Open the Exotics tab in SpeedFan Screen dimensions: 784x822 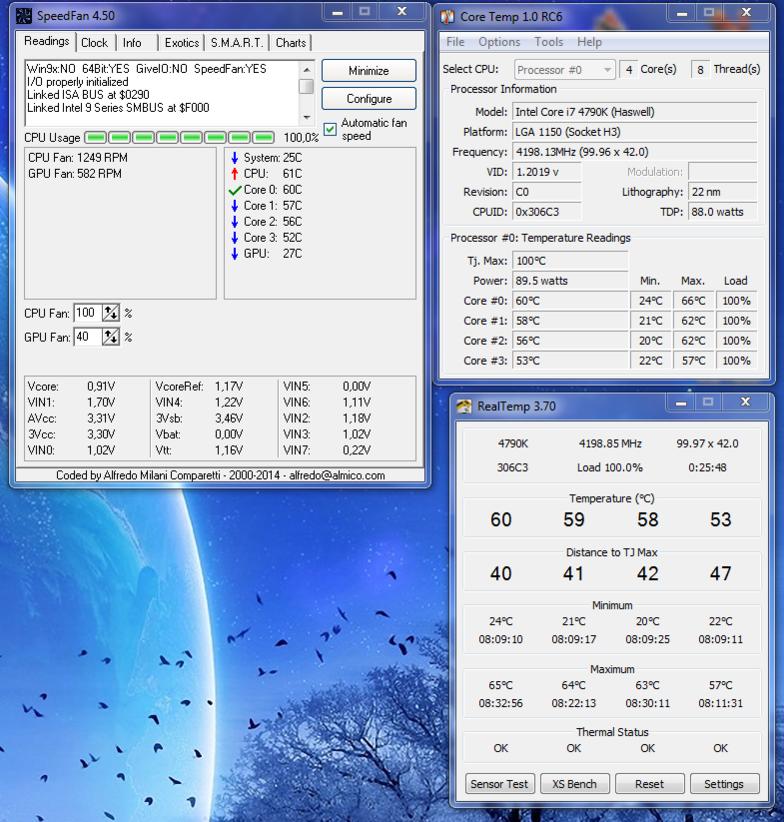click(x=182, y=43)
